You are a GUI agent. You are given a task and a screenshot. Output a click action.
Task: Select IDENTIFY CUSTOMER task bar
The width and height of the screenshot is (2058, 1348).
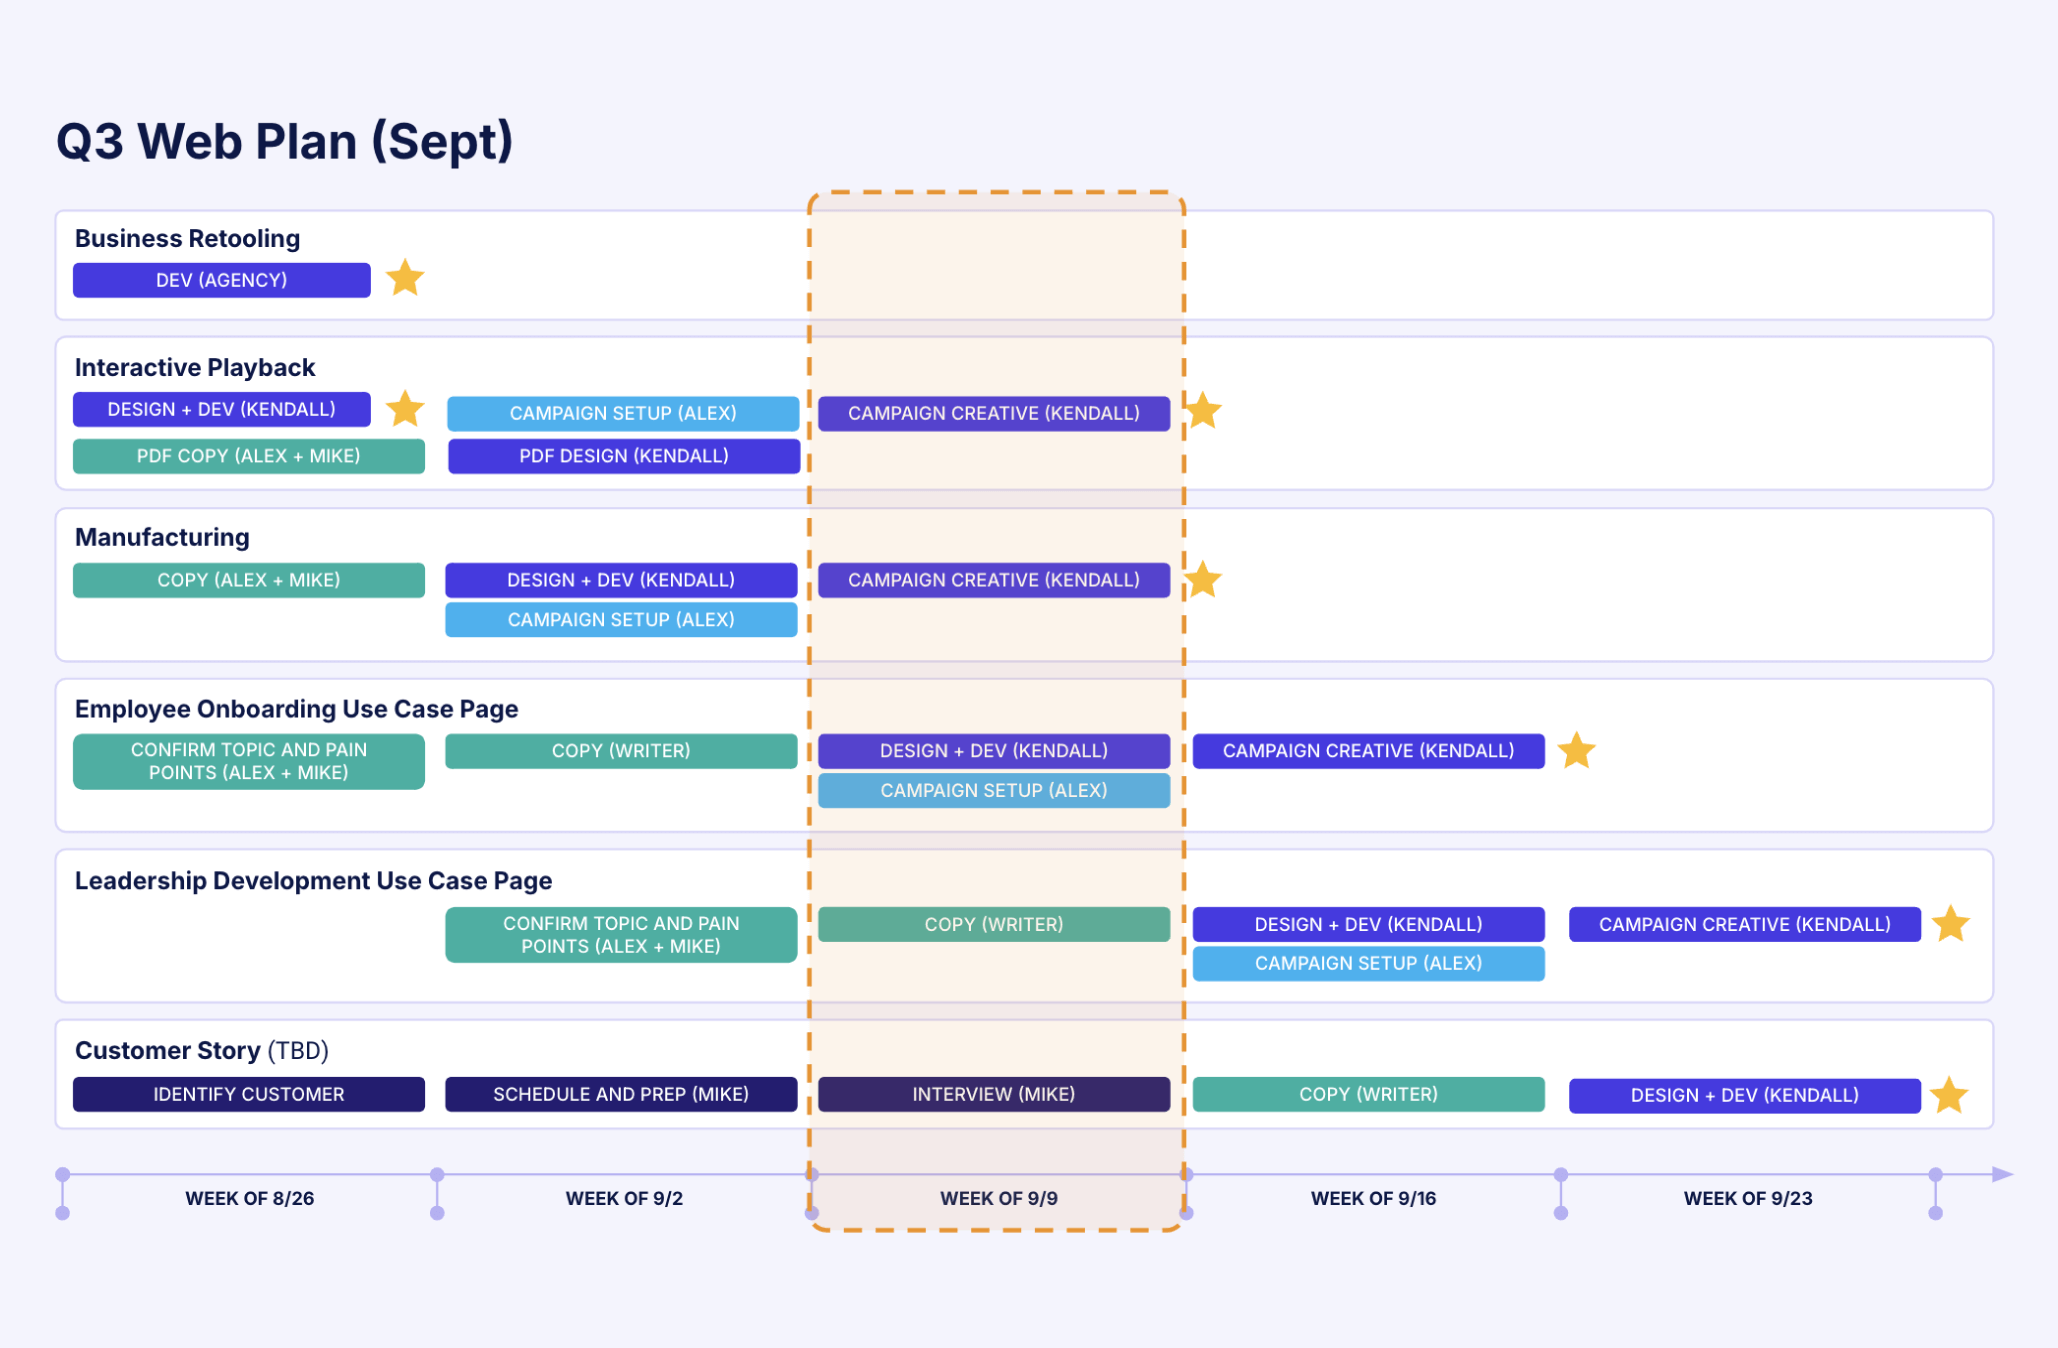tap(248, 1094)
